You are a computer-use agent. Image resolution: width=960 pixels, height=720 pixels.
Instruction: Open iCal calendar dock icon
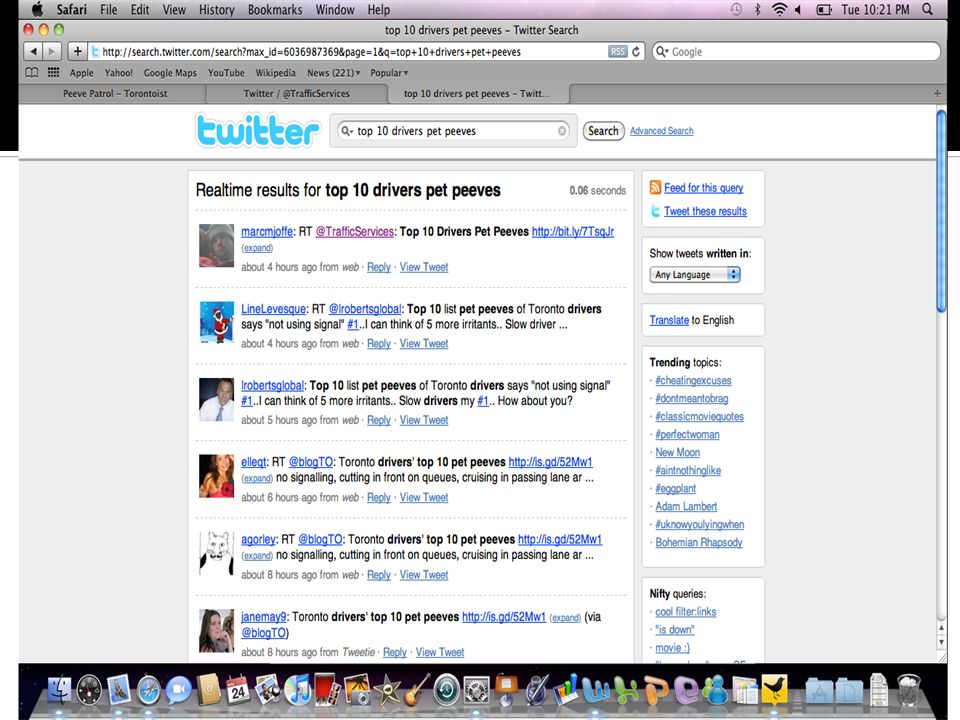coord(238,690)
